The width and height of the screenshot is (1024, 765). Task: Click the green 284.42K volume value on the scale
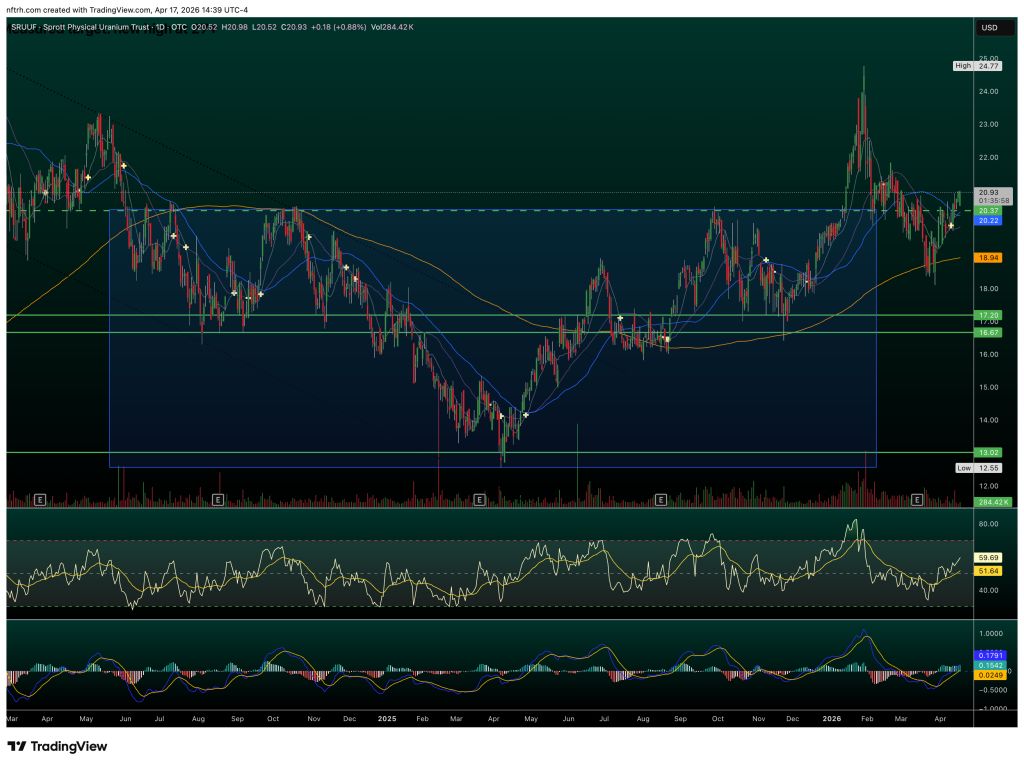(991, 504)
